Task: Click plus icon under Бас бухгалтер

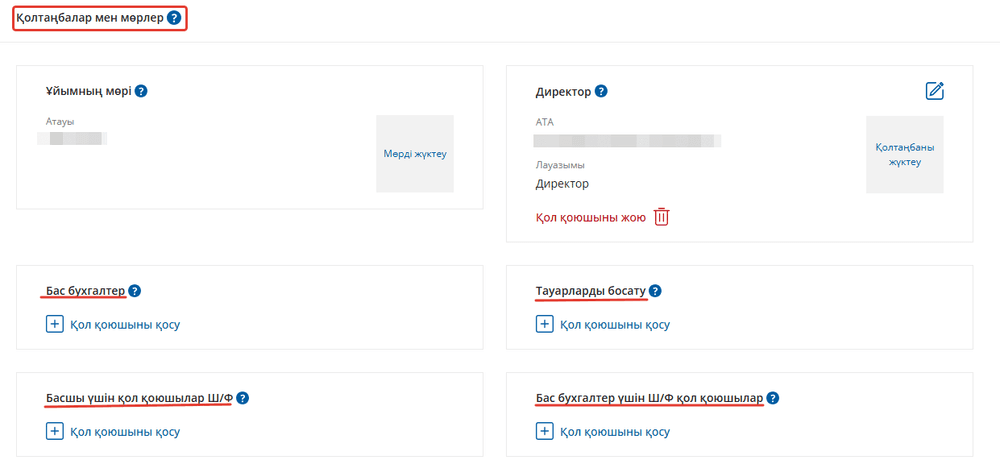Action: pos(55,324)
